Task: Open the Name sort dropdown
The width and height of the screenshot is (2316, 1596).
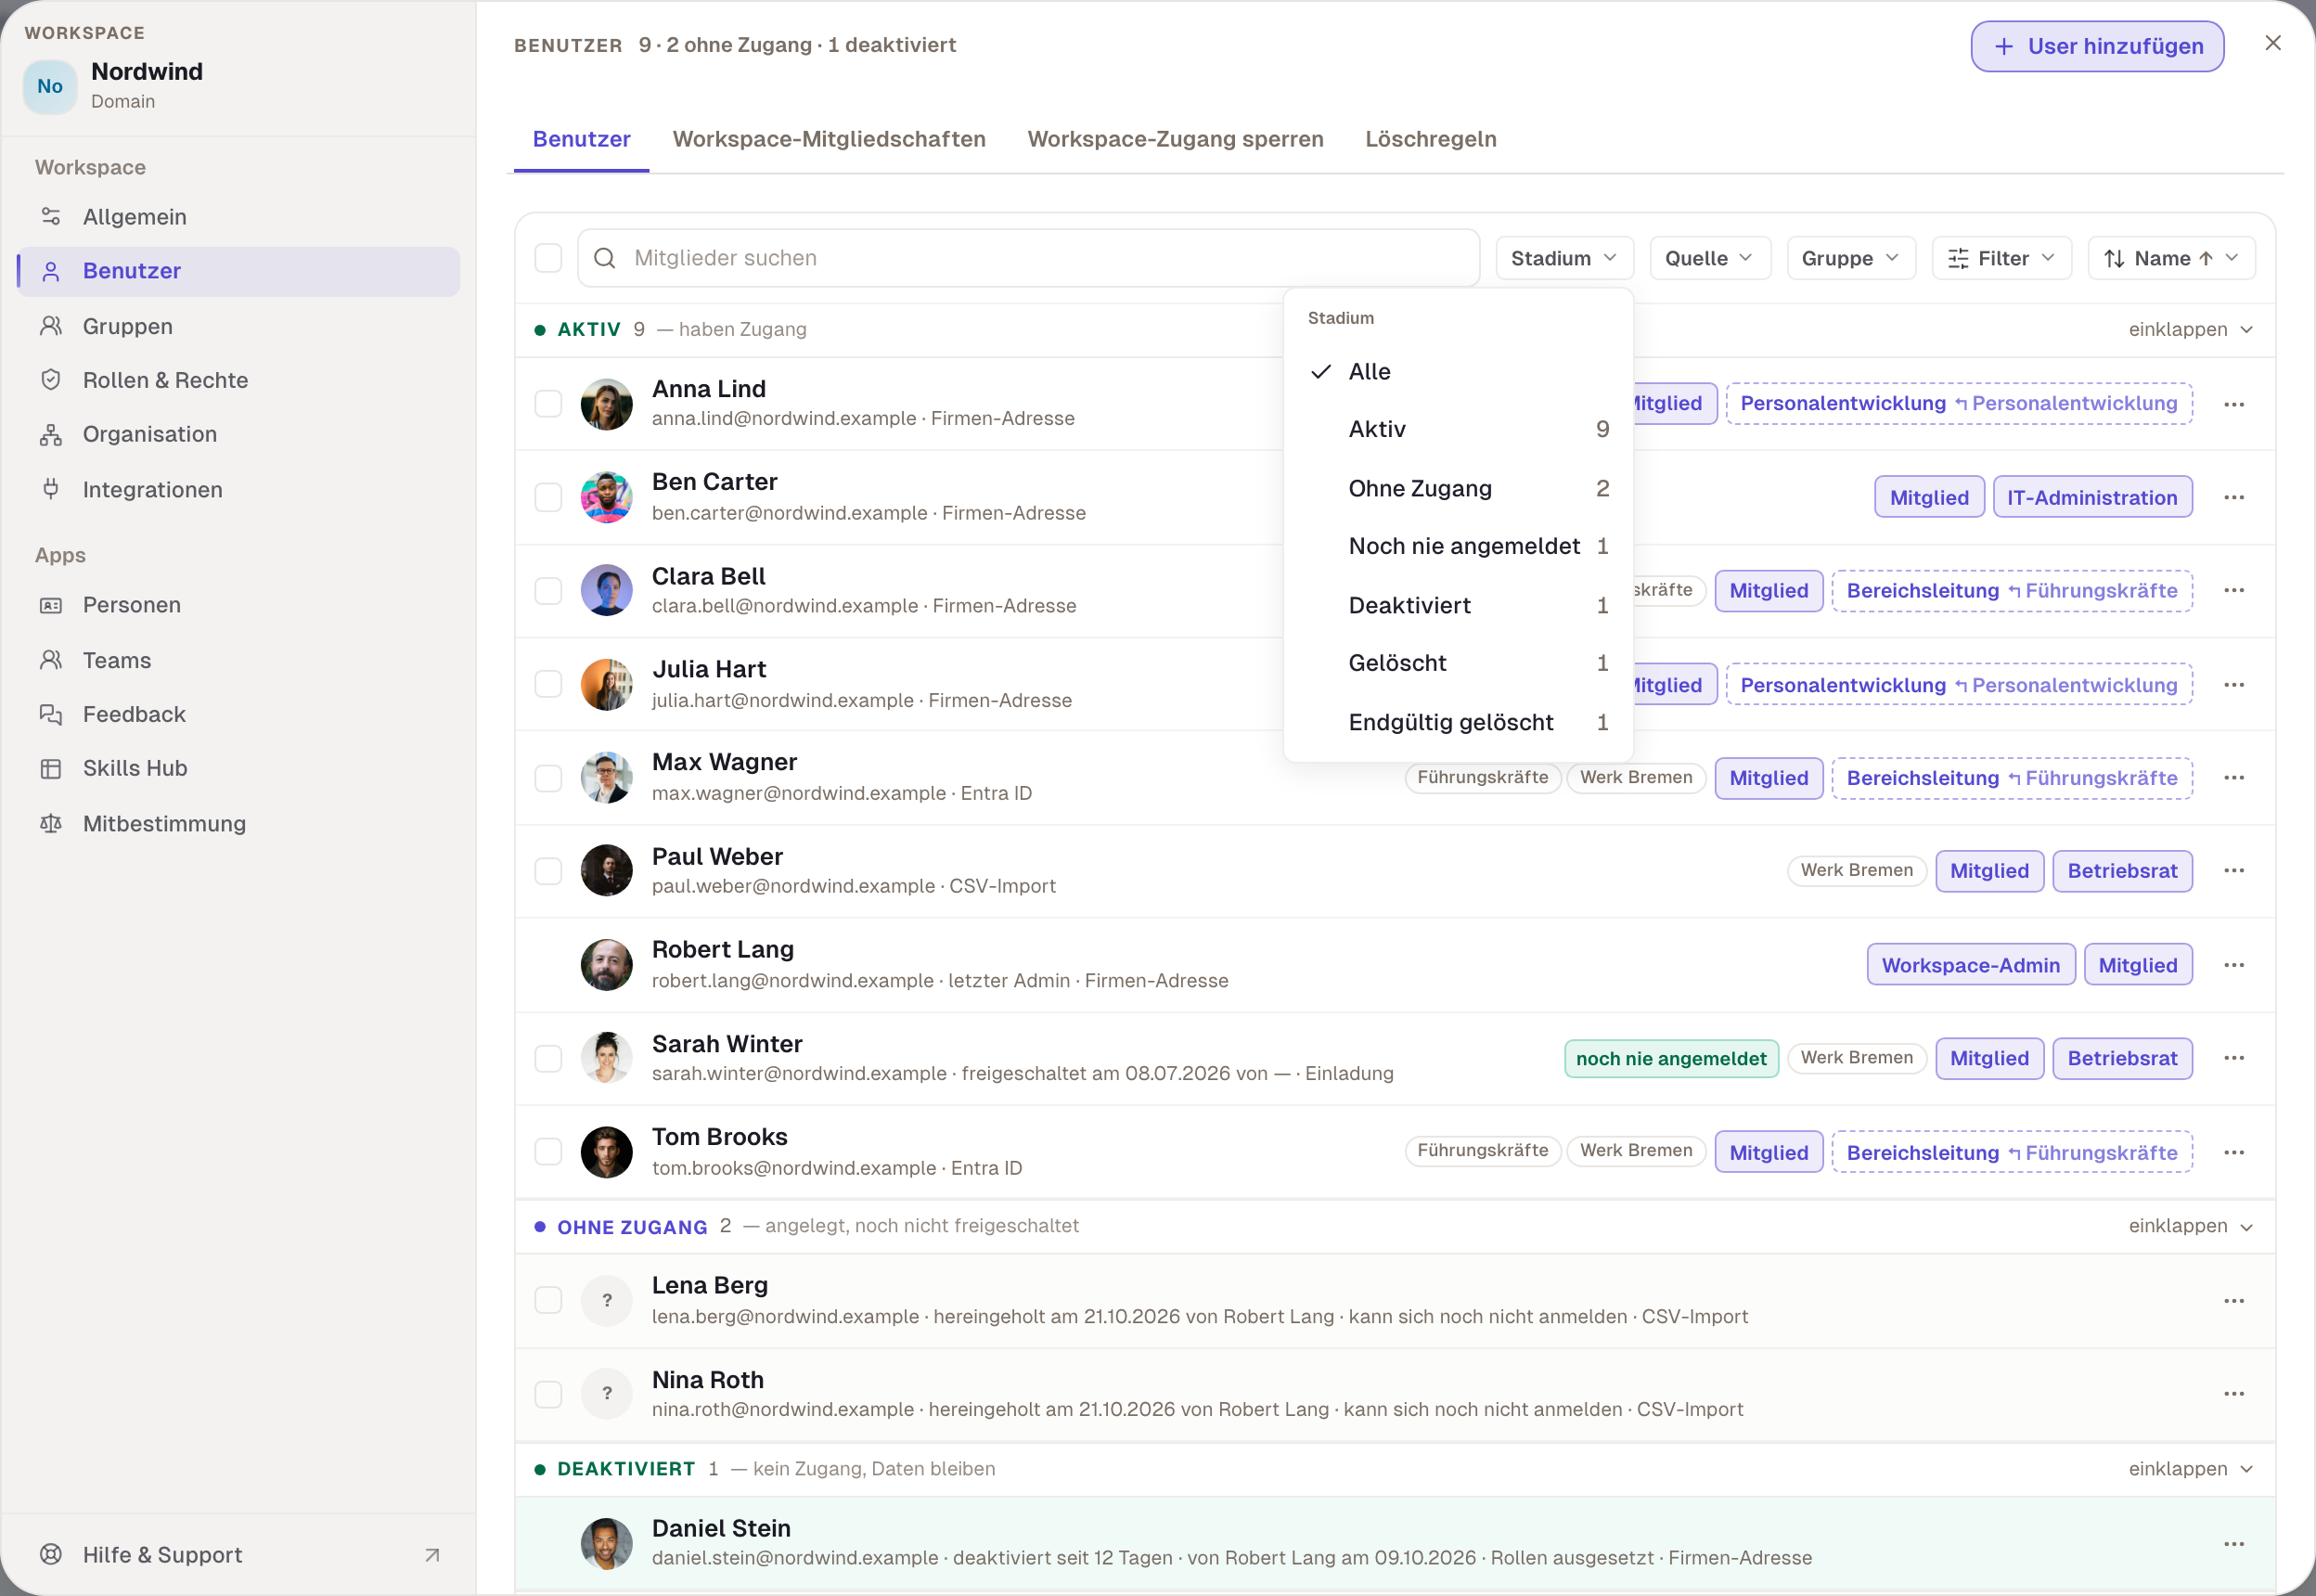Action: pyautogui.click(x=2171, y=258)
